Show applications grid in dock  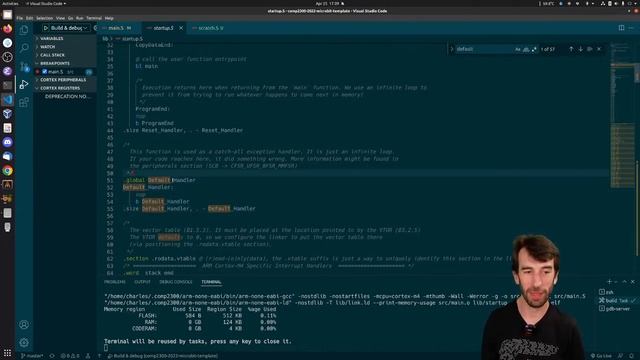(7, 353)
